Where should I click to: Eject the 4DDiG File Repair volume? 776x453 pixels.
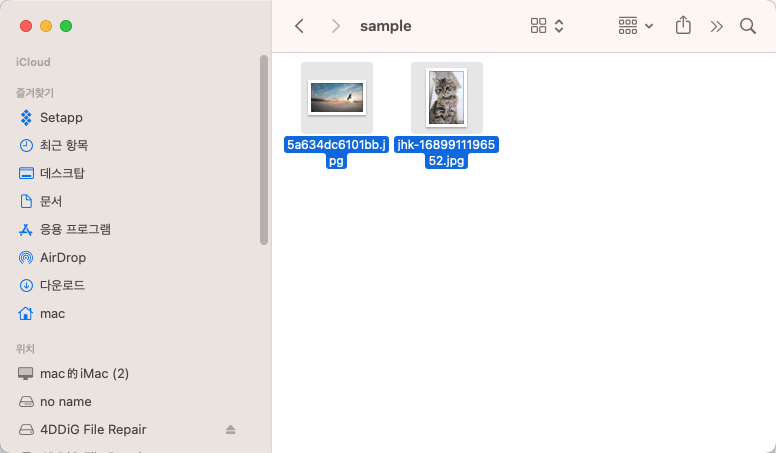click(x=231, y=430)
